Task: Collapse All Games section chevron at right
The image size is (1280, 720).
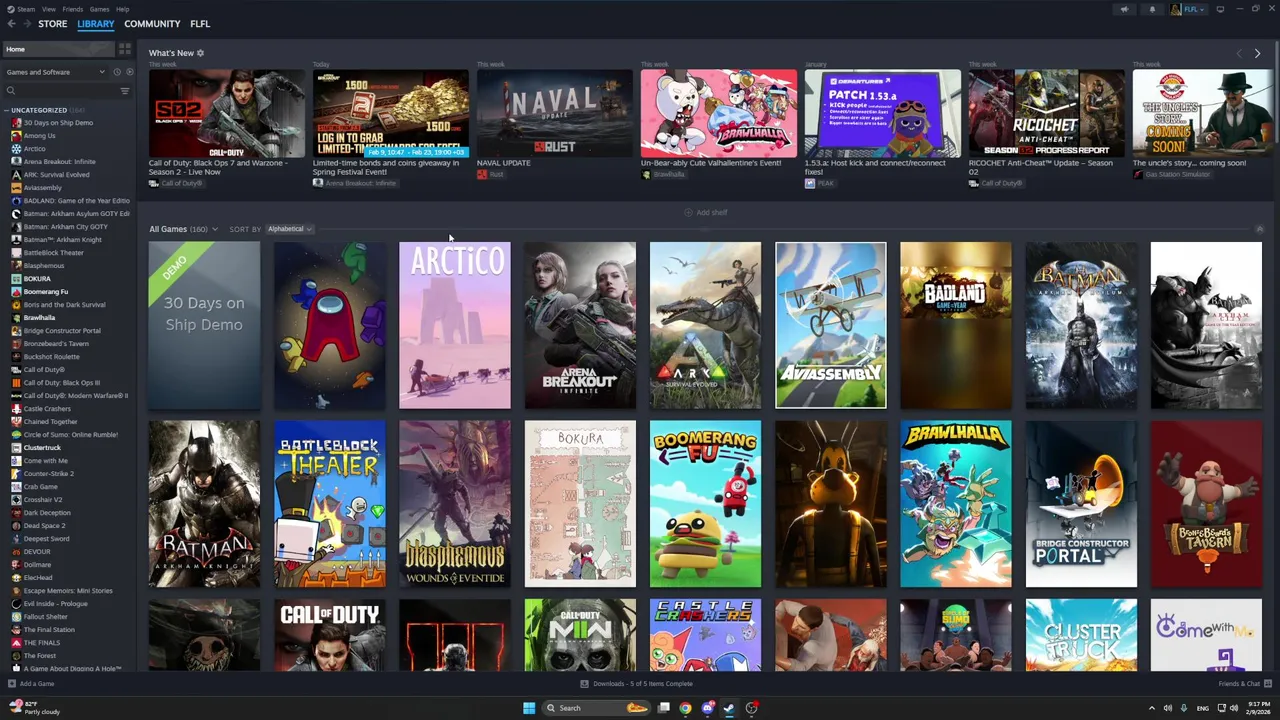Action: [x=1259, y=229]
